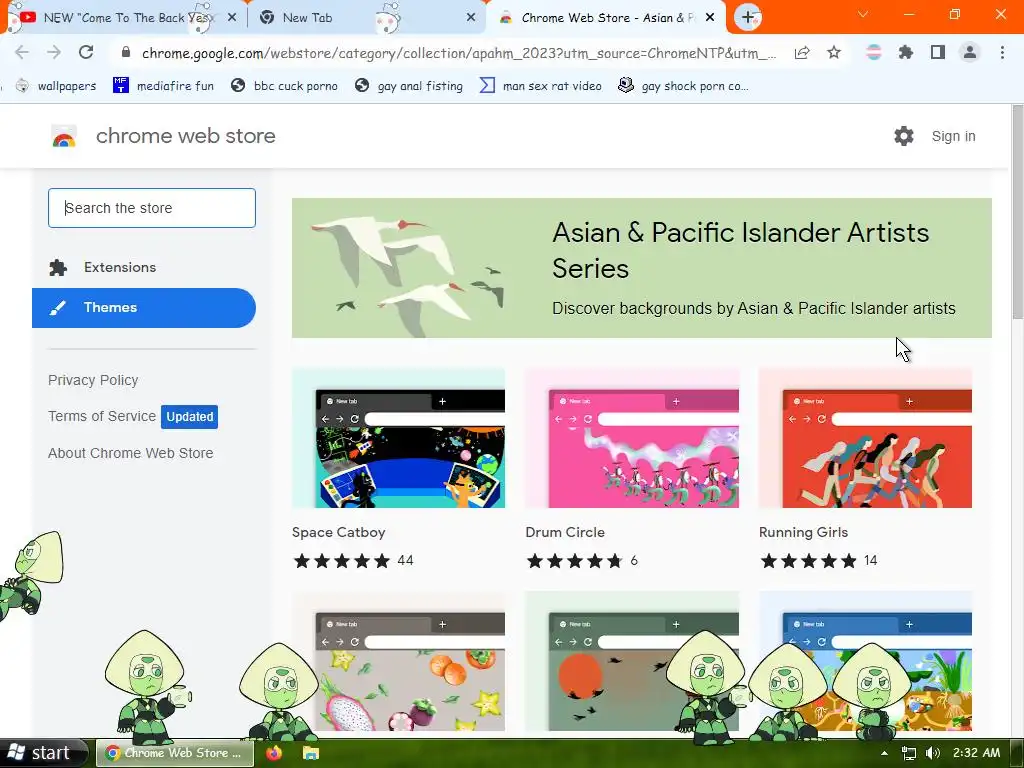Screen dimensions: 1024x768
Task: Open the Extensions puzzle-piece menu in toolbar
Action: click(x=906, y=53)
